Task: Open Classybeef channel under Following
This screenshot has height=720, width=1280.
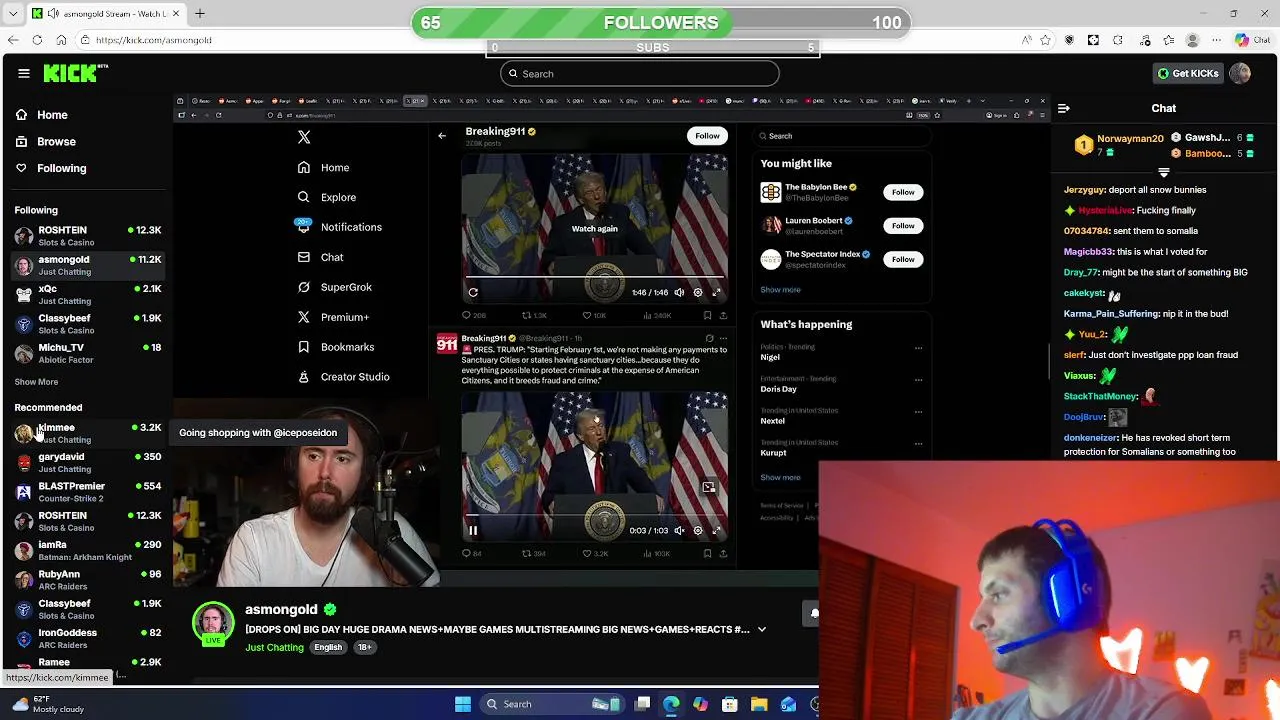Action: 88,324
